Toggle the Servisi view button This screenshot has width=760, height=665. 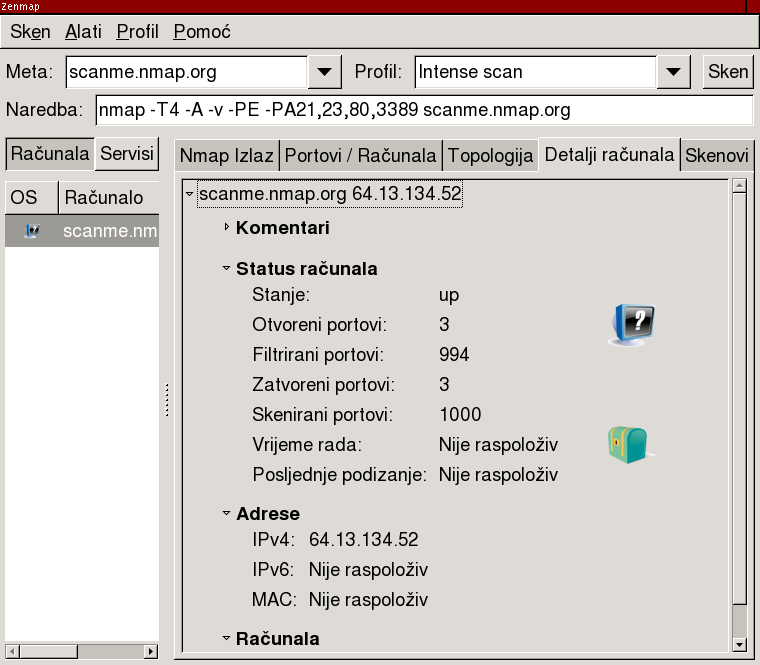click(127, 154)
